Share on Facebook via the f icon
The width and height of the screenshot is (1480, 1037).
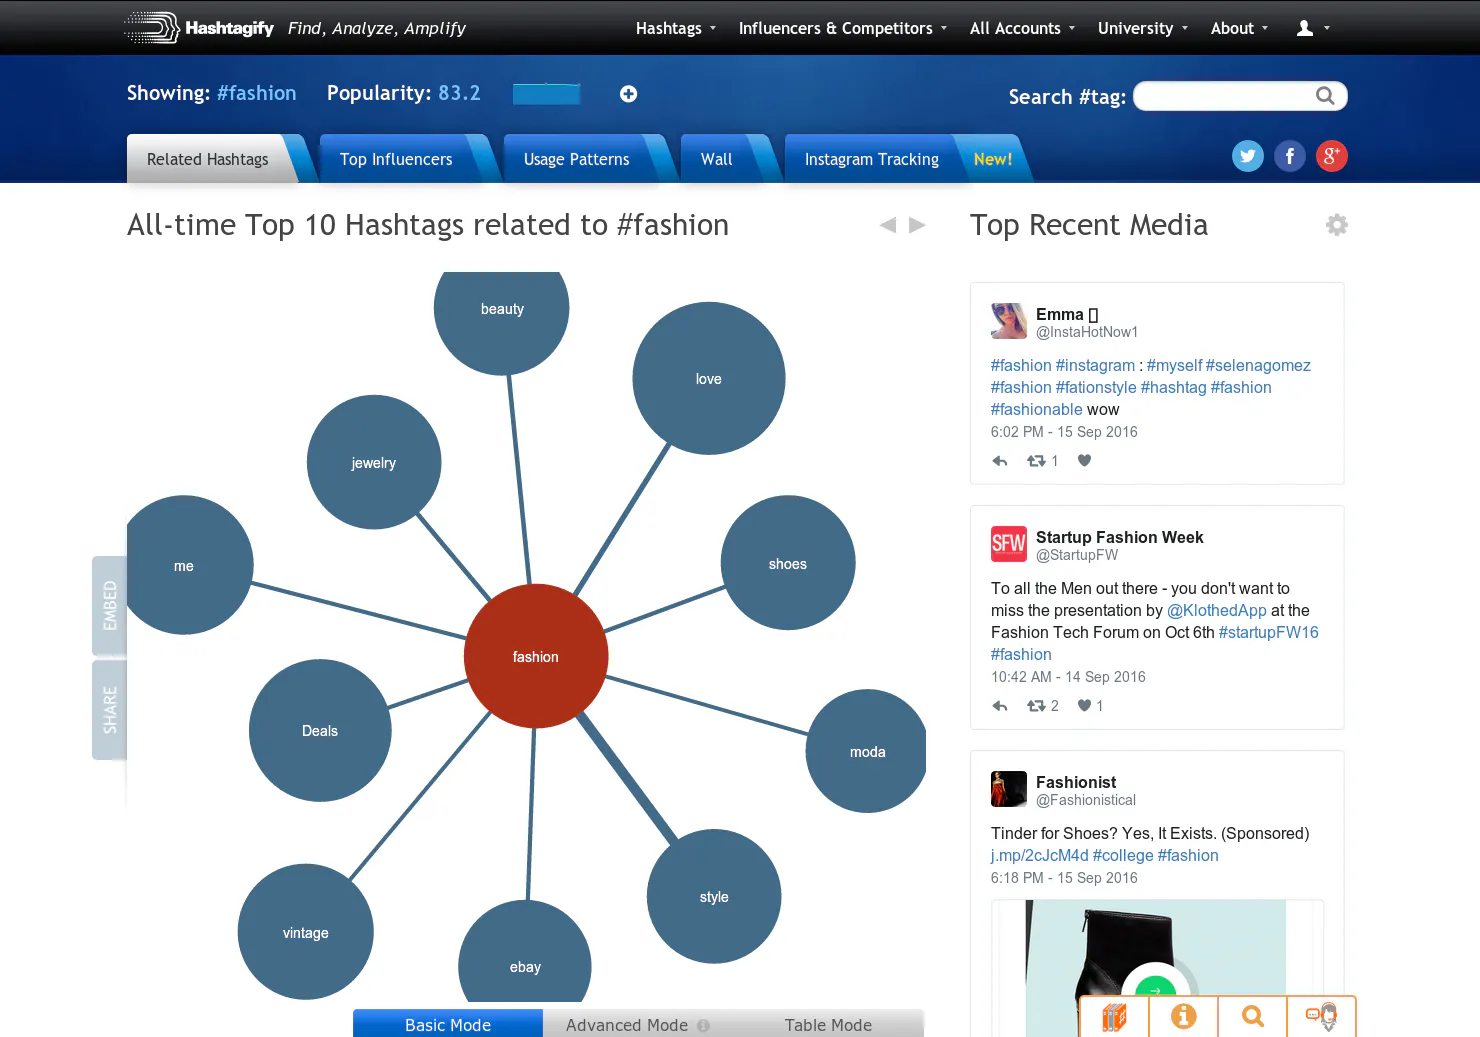1290,156
